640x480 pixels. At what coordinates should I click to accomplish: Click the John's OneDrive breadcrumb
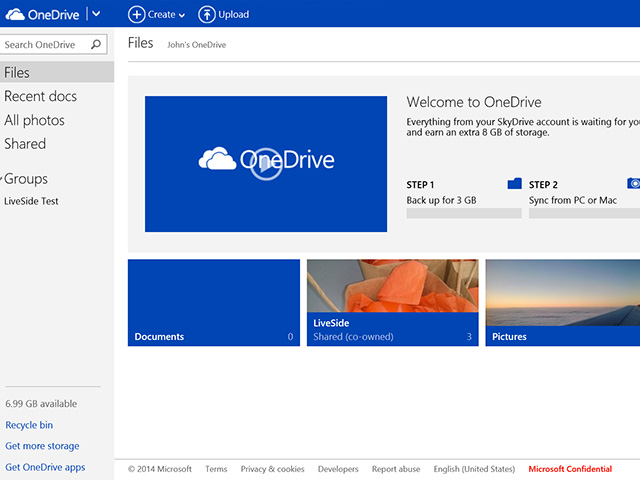[196, 44]
